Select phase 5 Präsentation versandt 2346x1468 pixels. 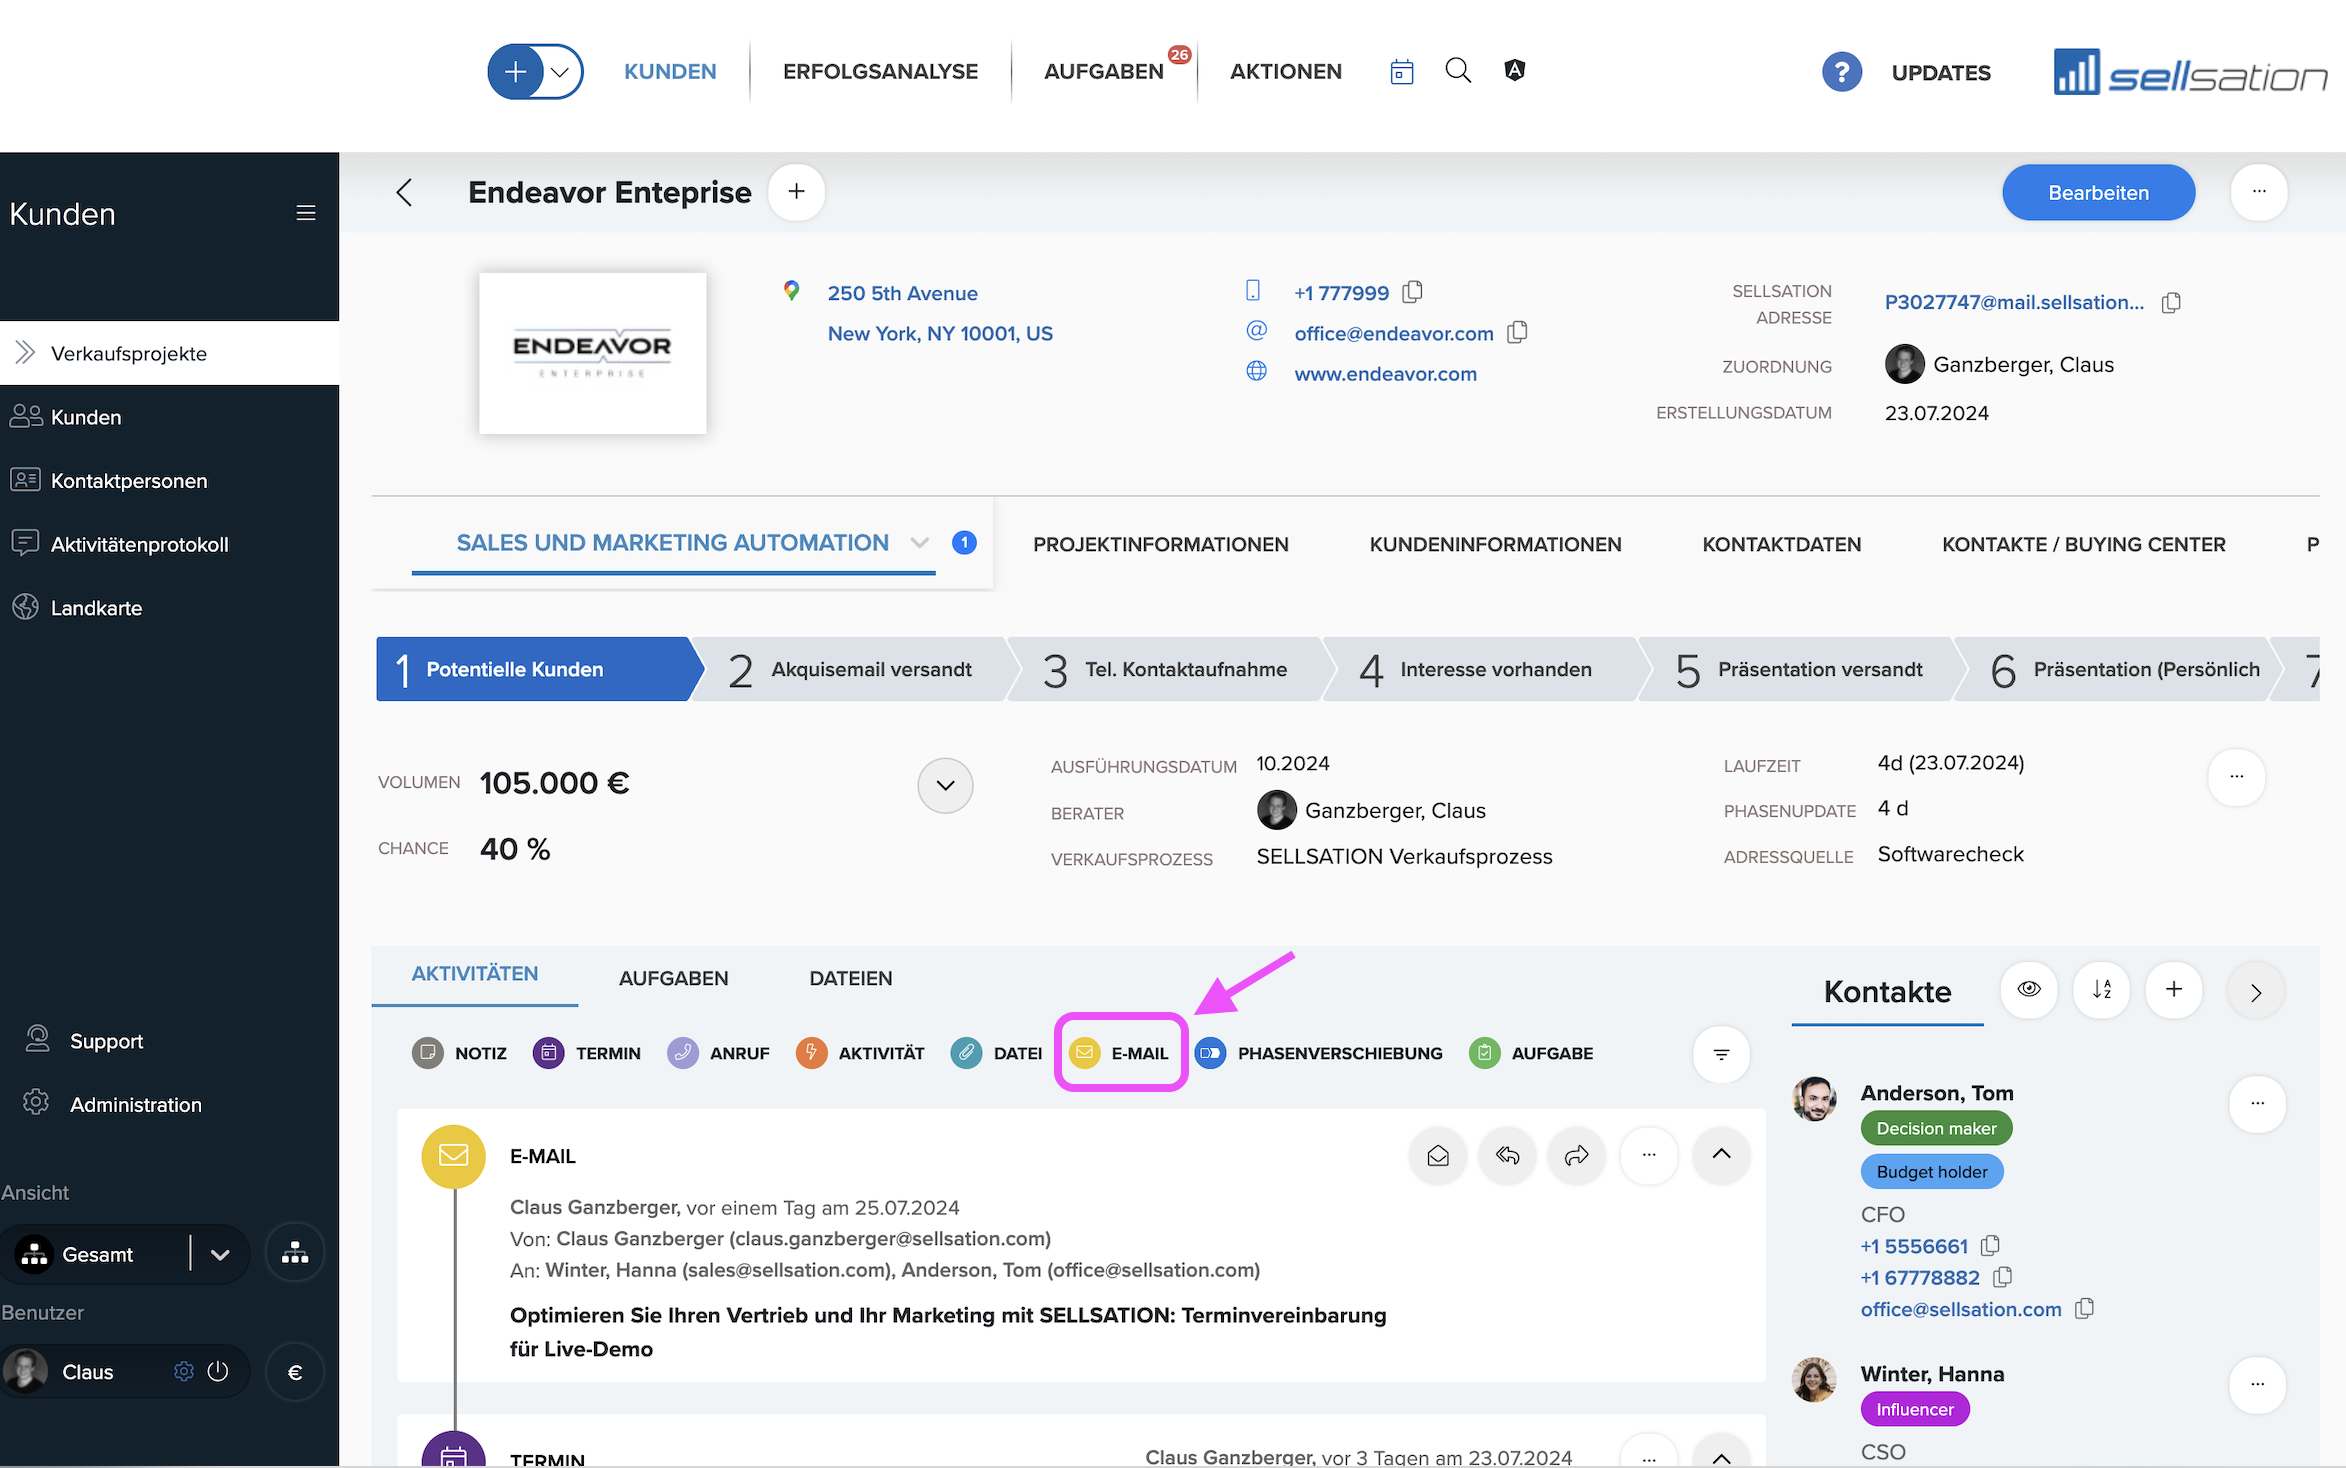(x=1798, y=669)
